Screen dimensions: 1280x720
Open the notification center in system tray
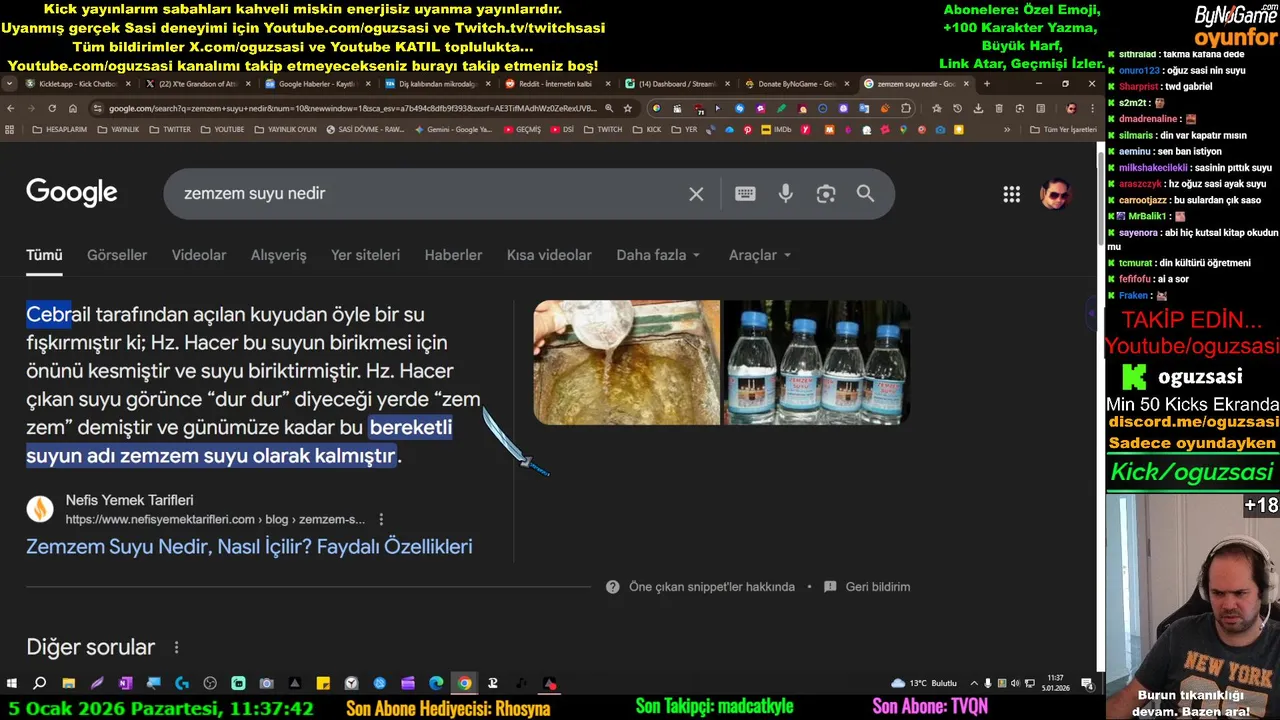(x=1087, y=684)
